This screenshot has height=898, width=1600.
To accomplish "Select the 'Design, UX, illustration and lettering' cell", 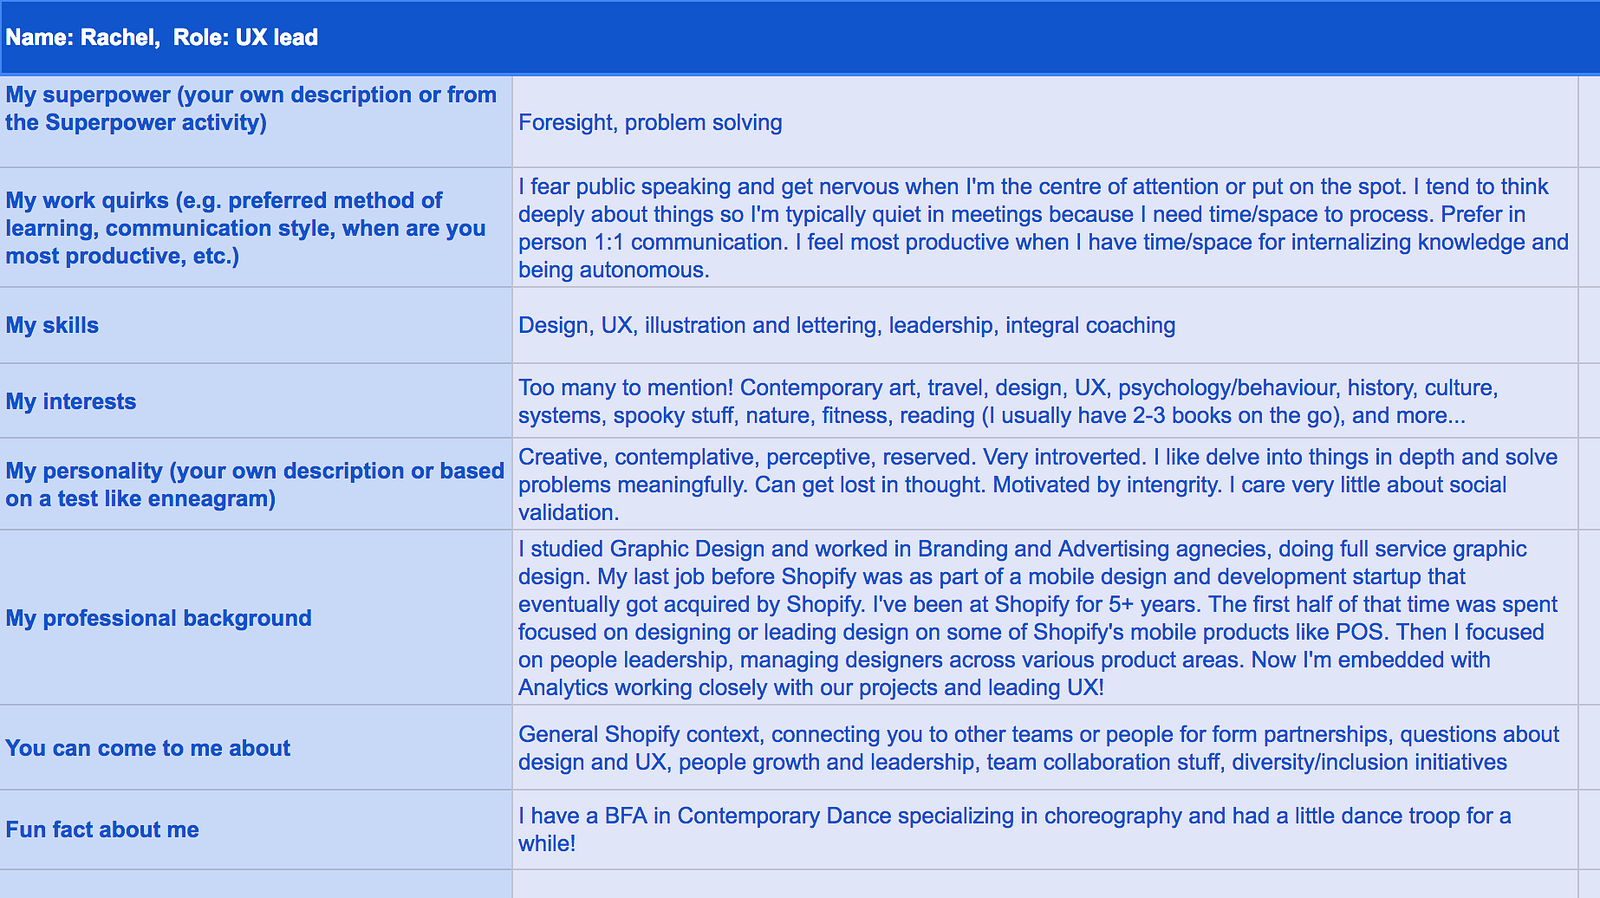I will click(1045, 325).
